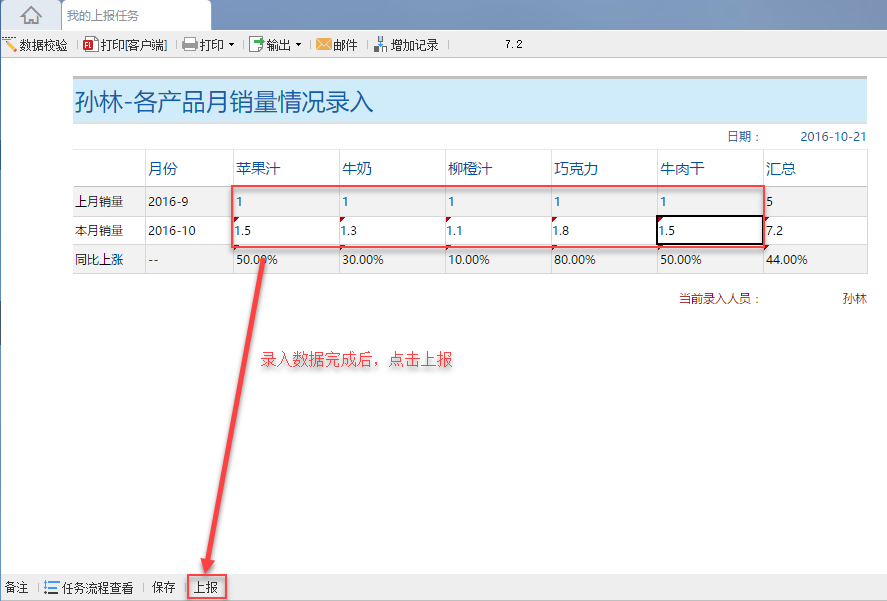Click the 汇总 total value 5

tap(815, 201)
